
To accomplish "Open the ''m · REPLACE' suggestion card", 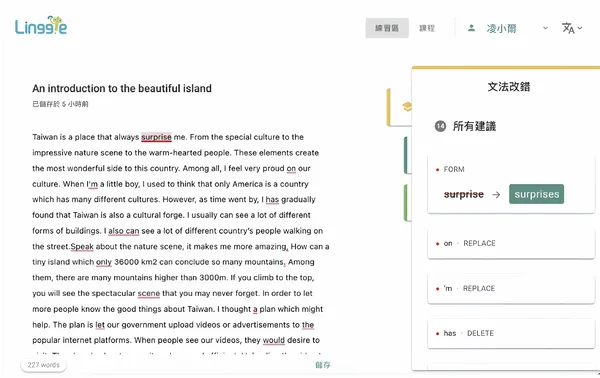I will click(x=511, y=288).
